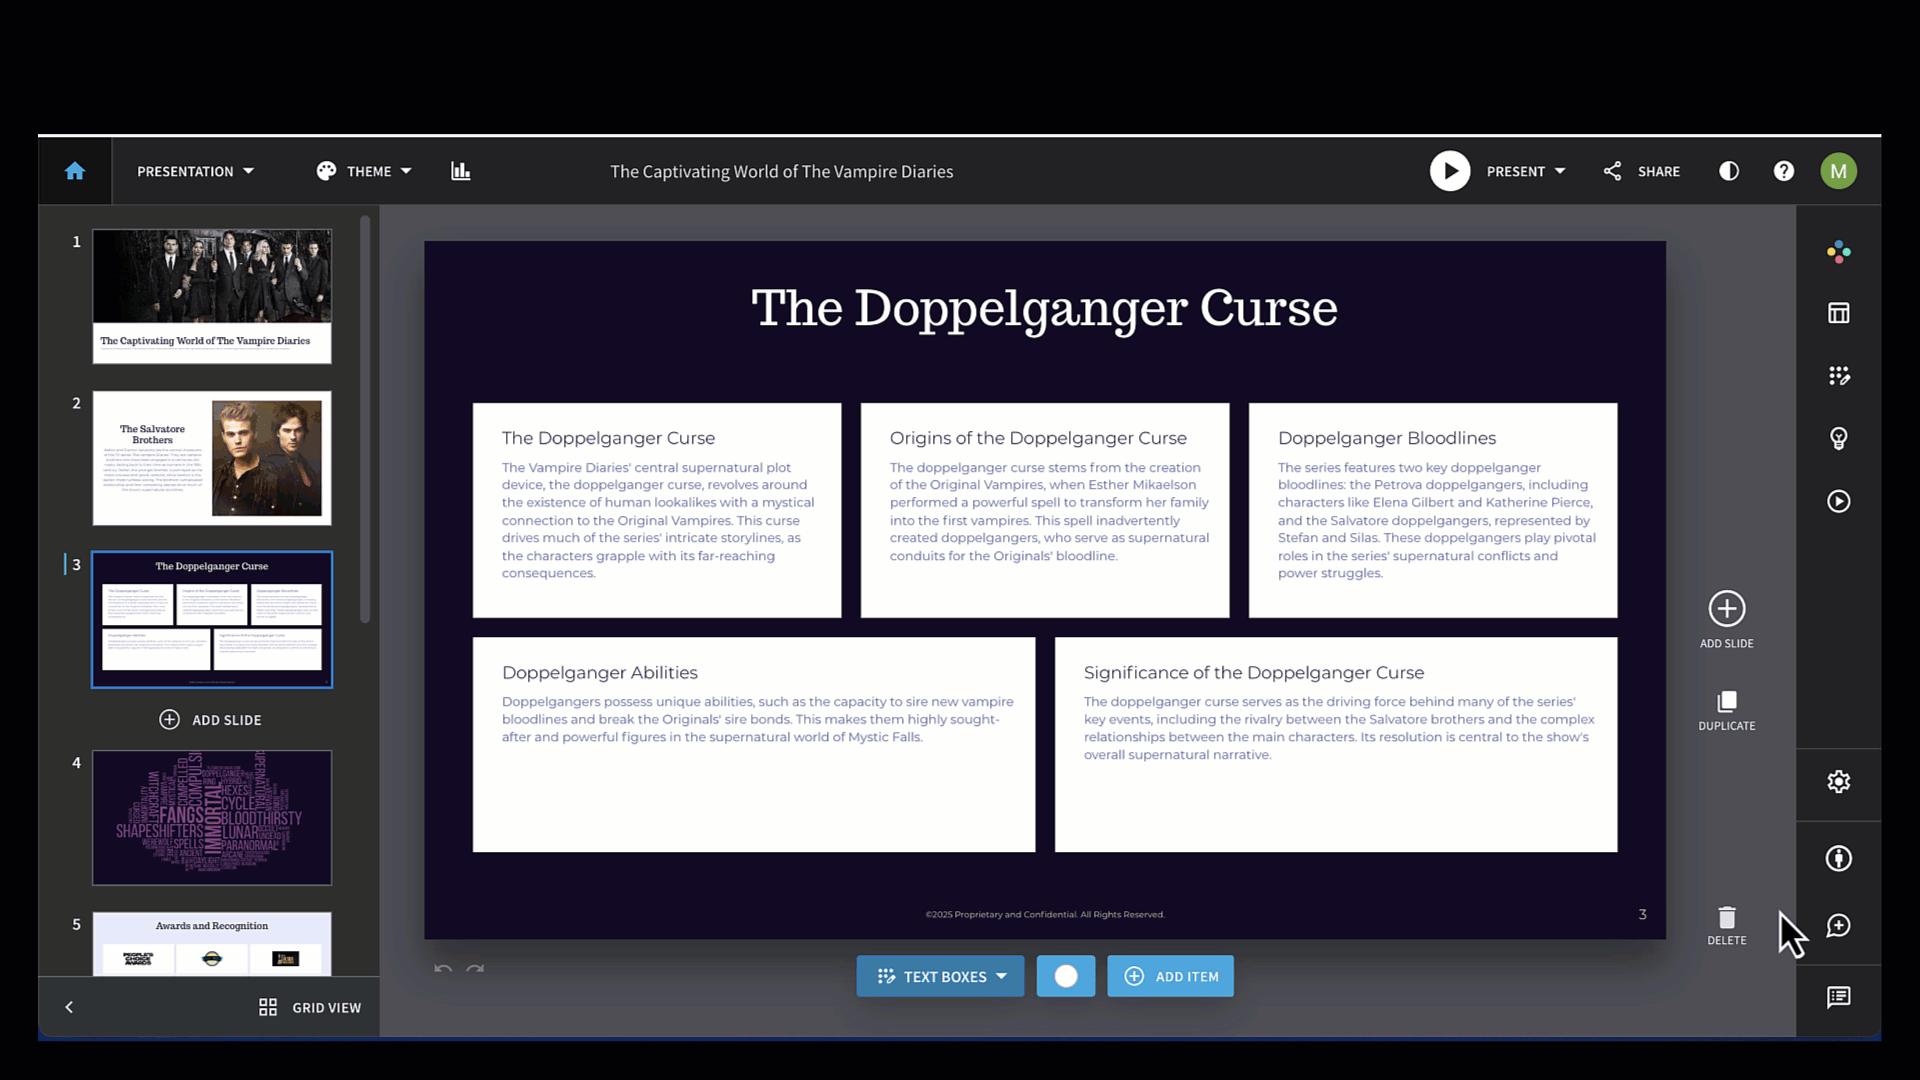Click the Significance of the Doppelganger Curse heading
The image size is (1920, 1080).
coord(1254,673)
